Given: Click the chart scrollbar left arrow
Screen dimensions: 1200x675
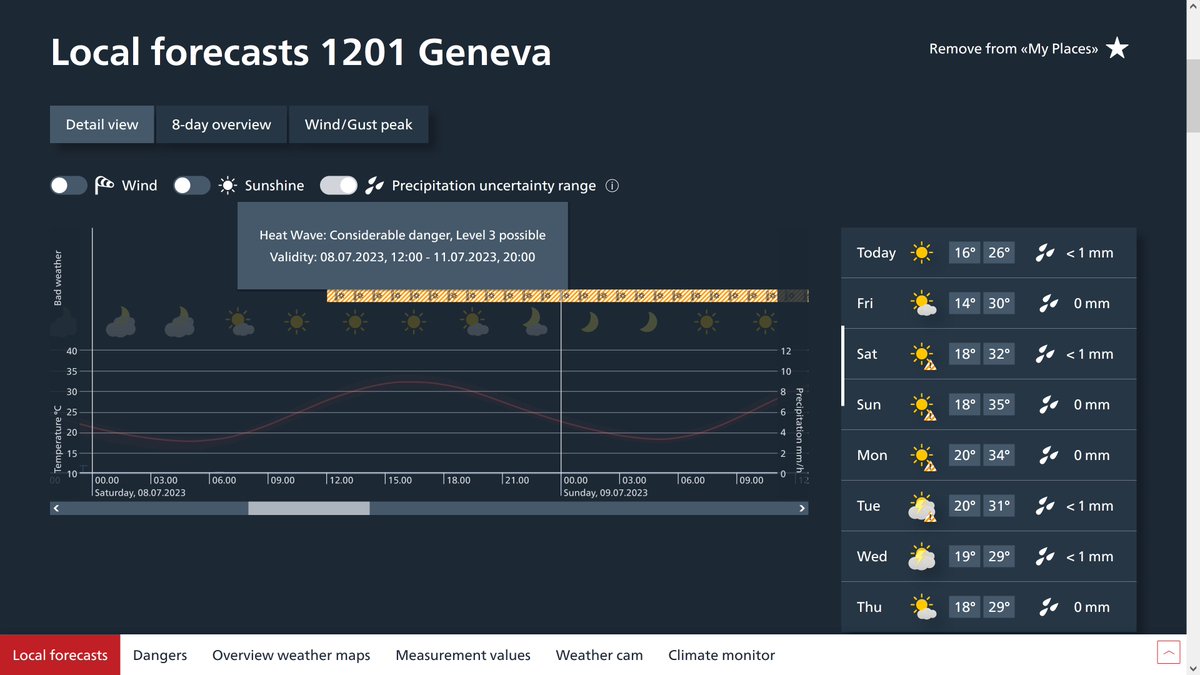Looking at the screenshot, I should [57, 508].
